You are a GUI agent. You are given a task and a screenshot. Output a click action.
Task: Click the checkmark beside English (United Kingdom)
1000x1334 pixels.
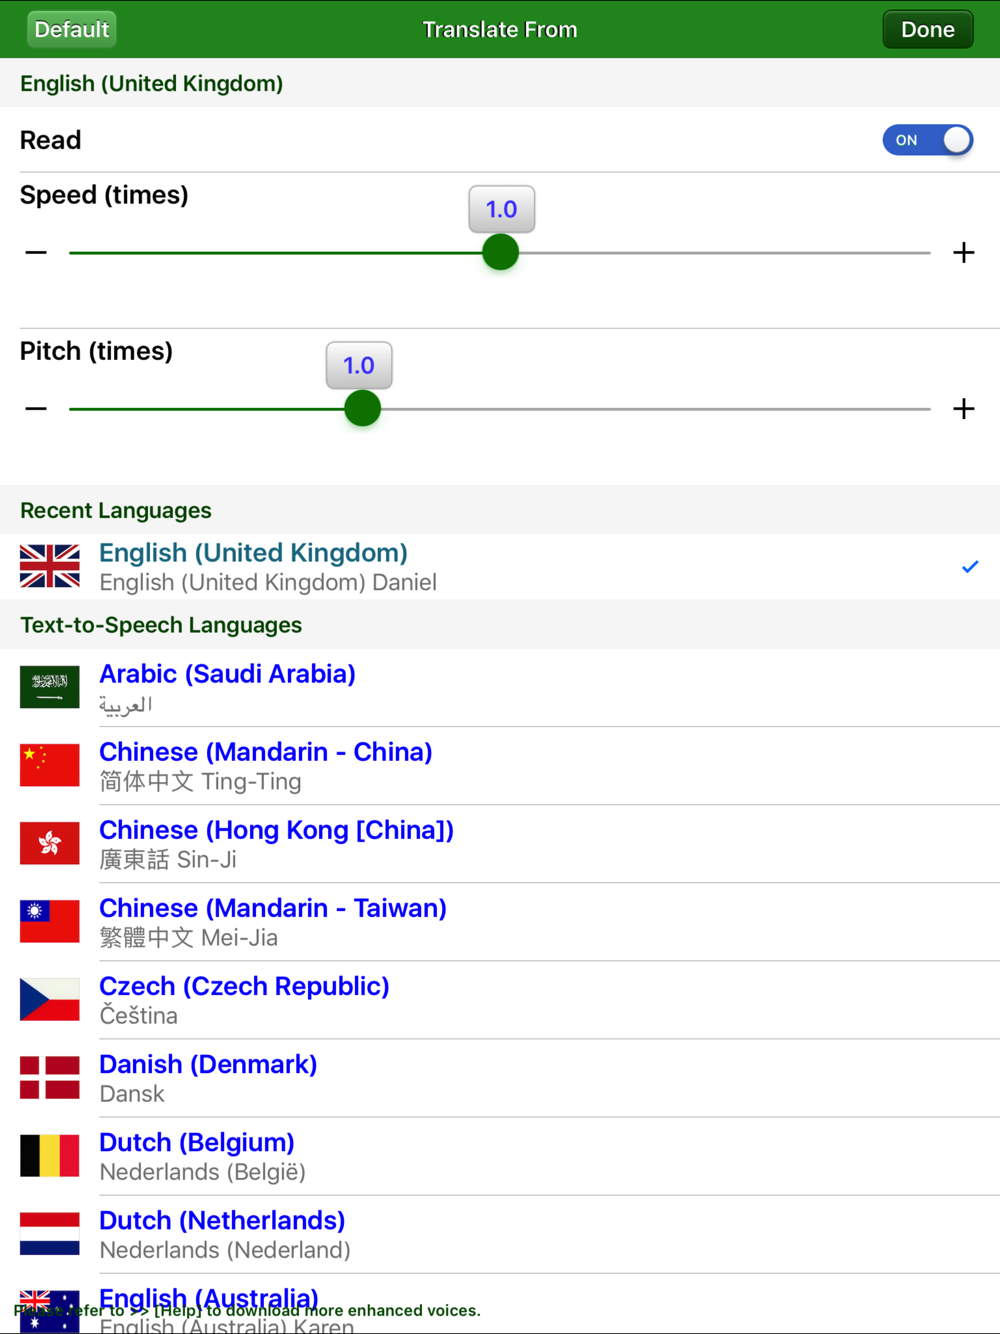(970, 567)
